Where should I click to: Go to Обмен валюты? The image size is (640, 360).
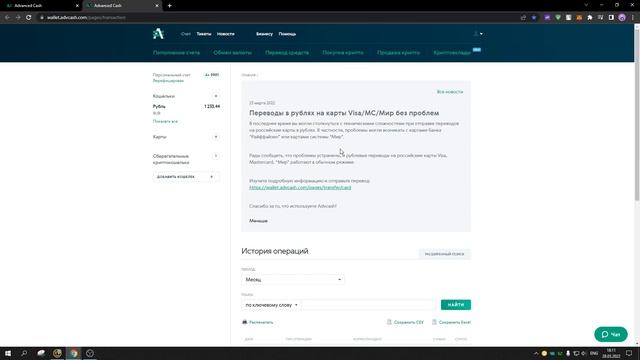pyautogui.click(x=233, y=53)
